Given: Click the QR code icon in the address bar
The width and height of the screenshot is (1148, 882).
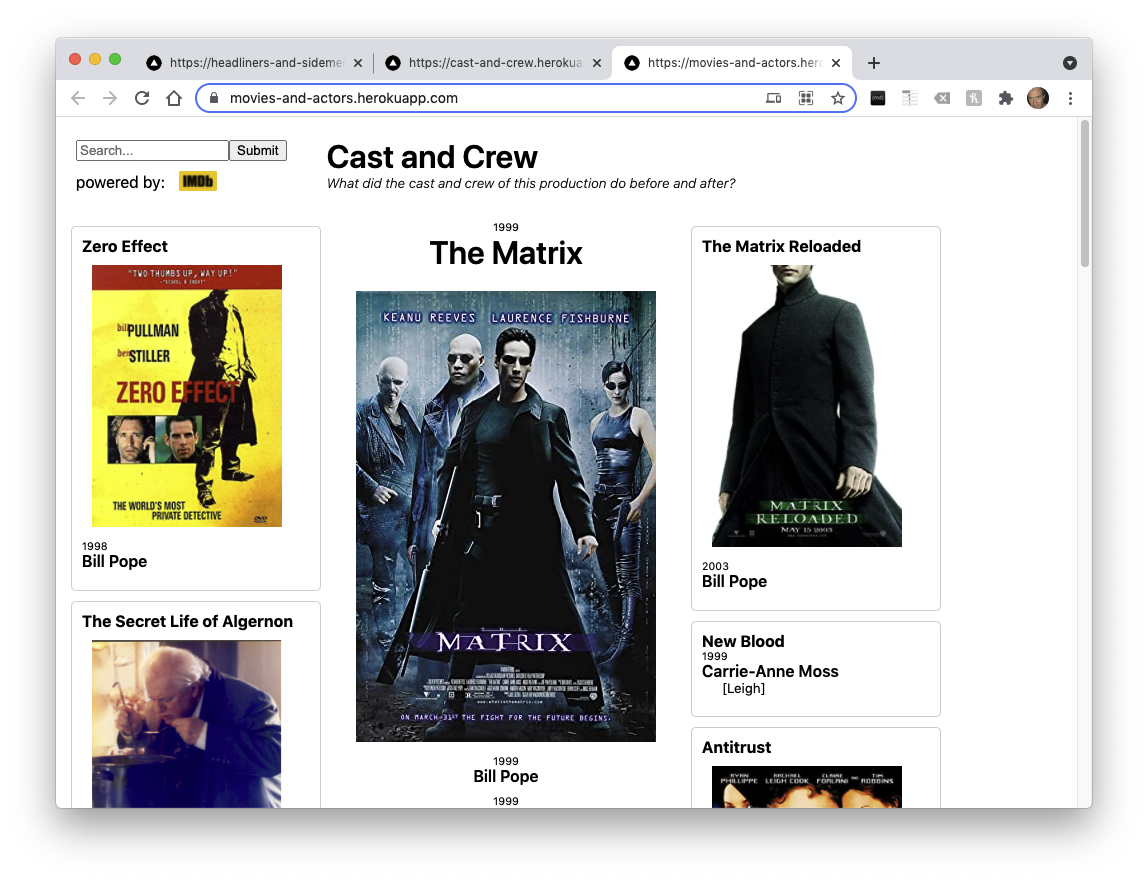Looking at the screenshot, I should [806, 98].
